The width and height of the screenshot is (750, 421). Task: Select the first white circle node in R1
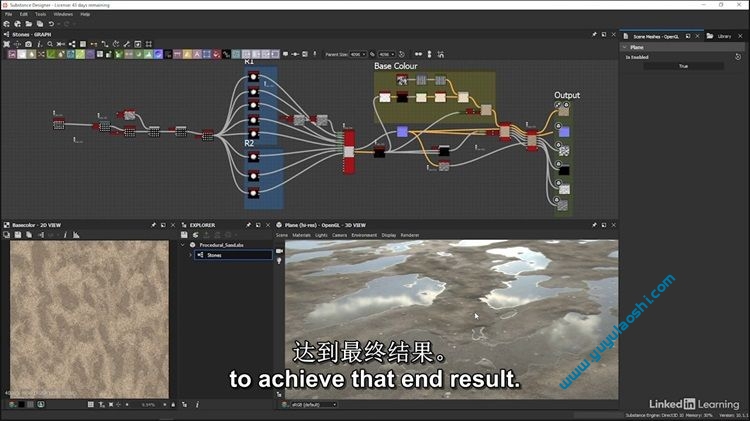point(254,77)
